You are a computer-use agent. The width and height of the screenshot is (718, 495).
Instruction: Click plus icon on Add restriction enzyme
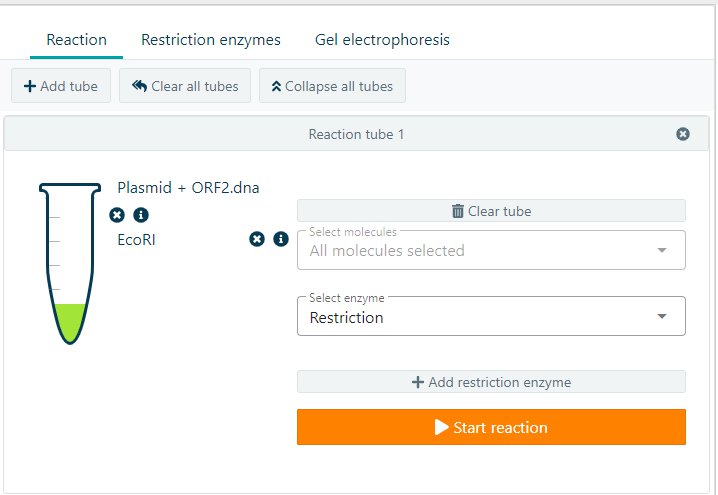(x=418, y=382)
